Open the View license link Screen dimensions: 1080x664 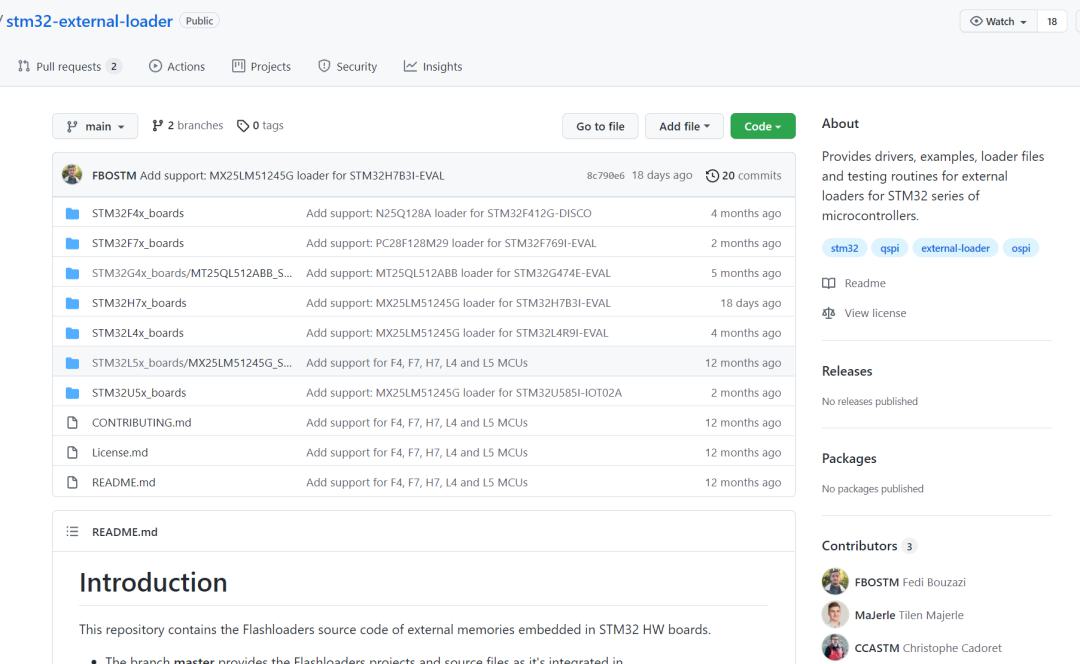click(x=864, y=313)
